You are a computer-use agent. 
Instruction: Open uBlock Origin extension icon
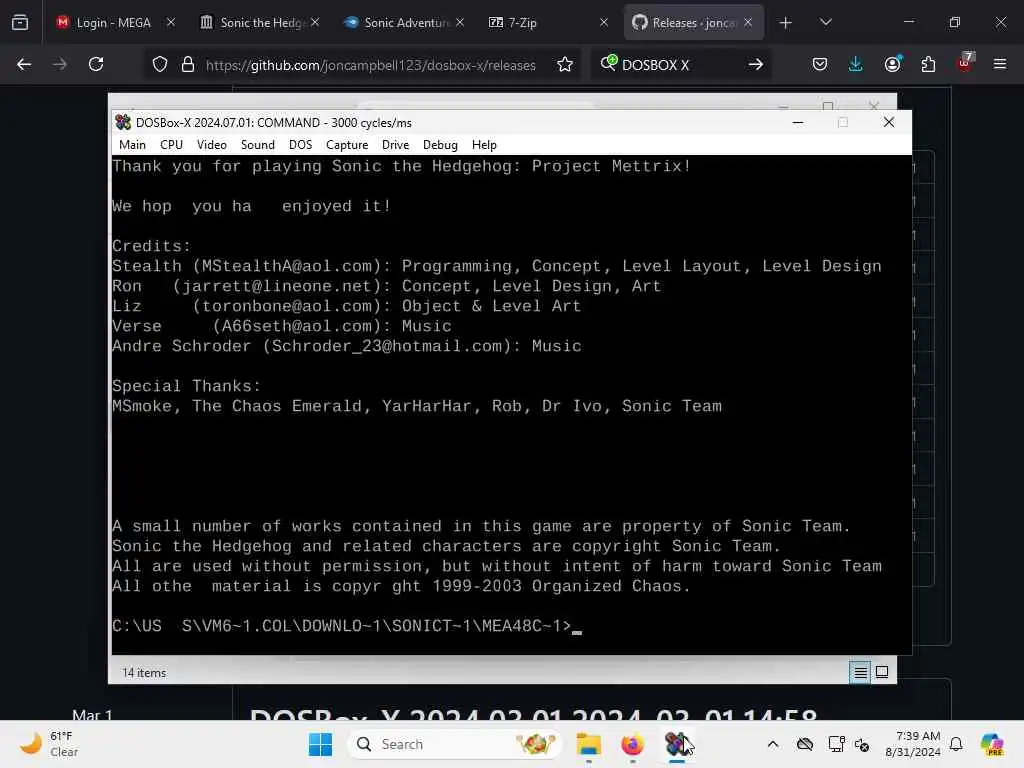point(965,63)
